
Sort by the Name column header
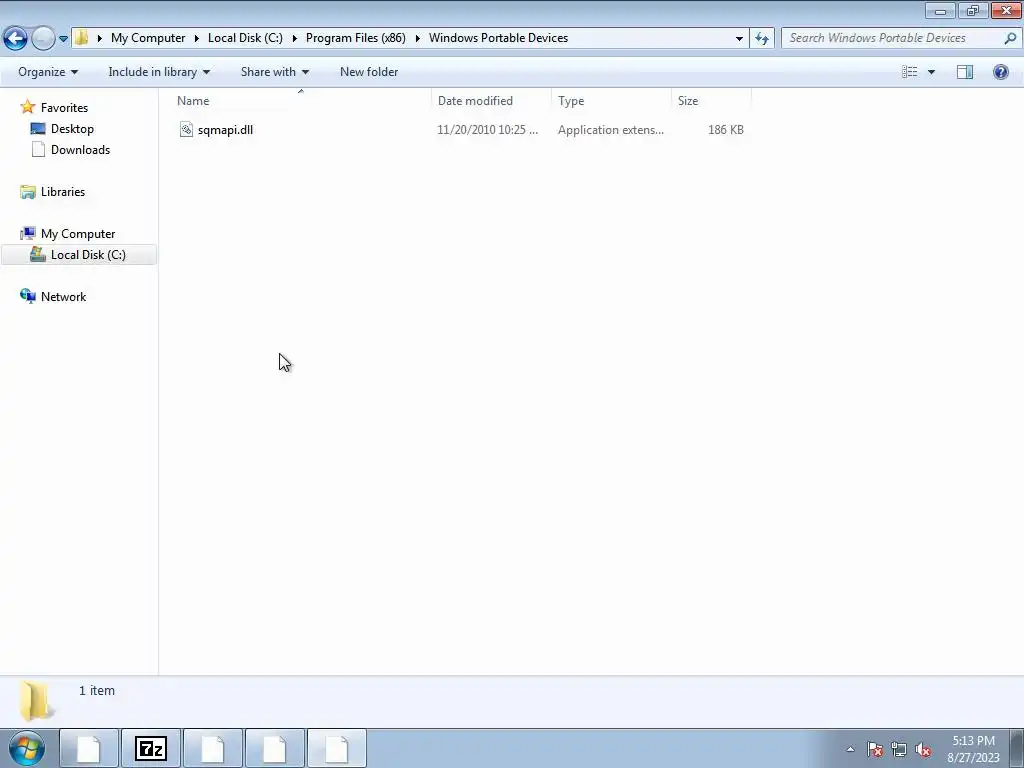(301, 101)
